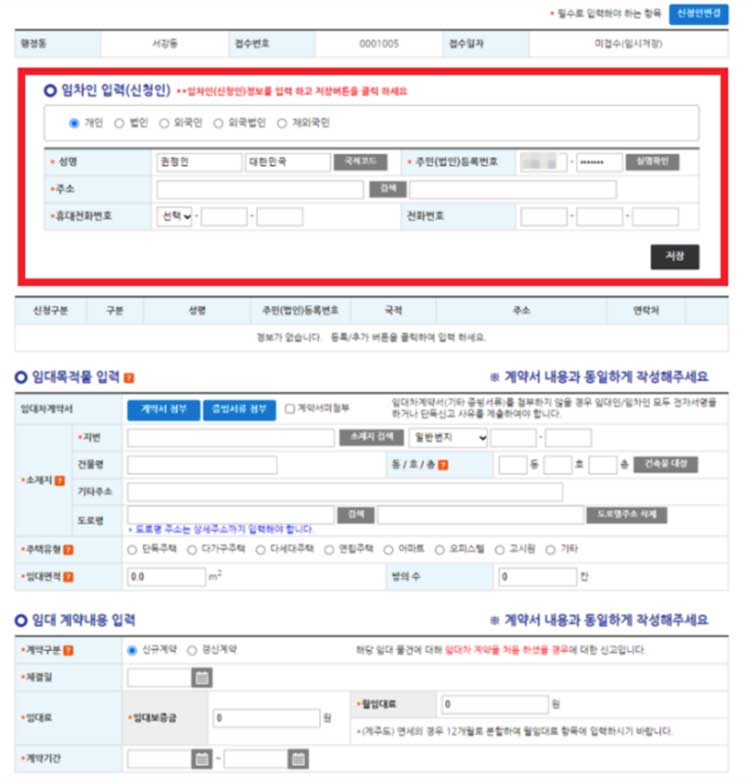Click the 월임대료 amount field
The width and height of the screenshot is (750, 782).
point(495,705)
